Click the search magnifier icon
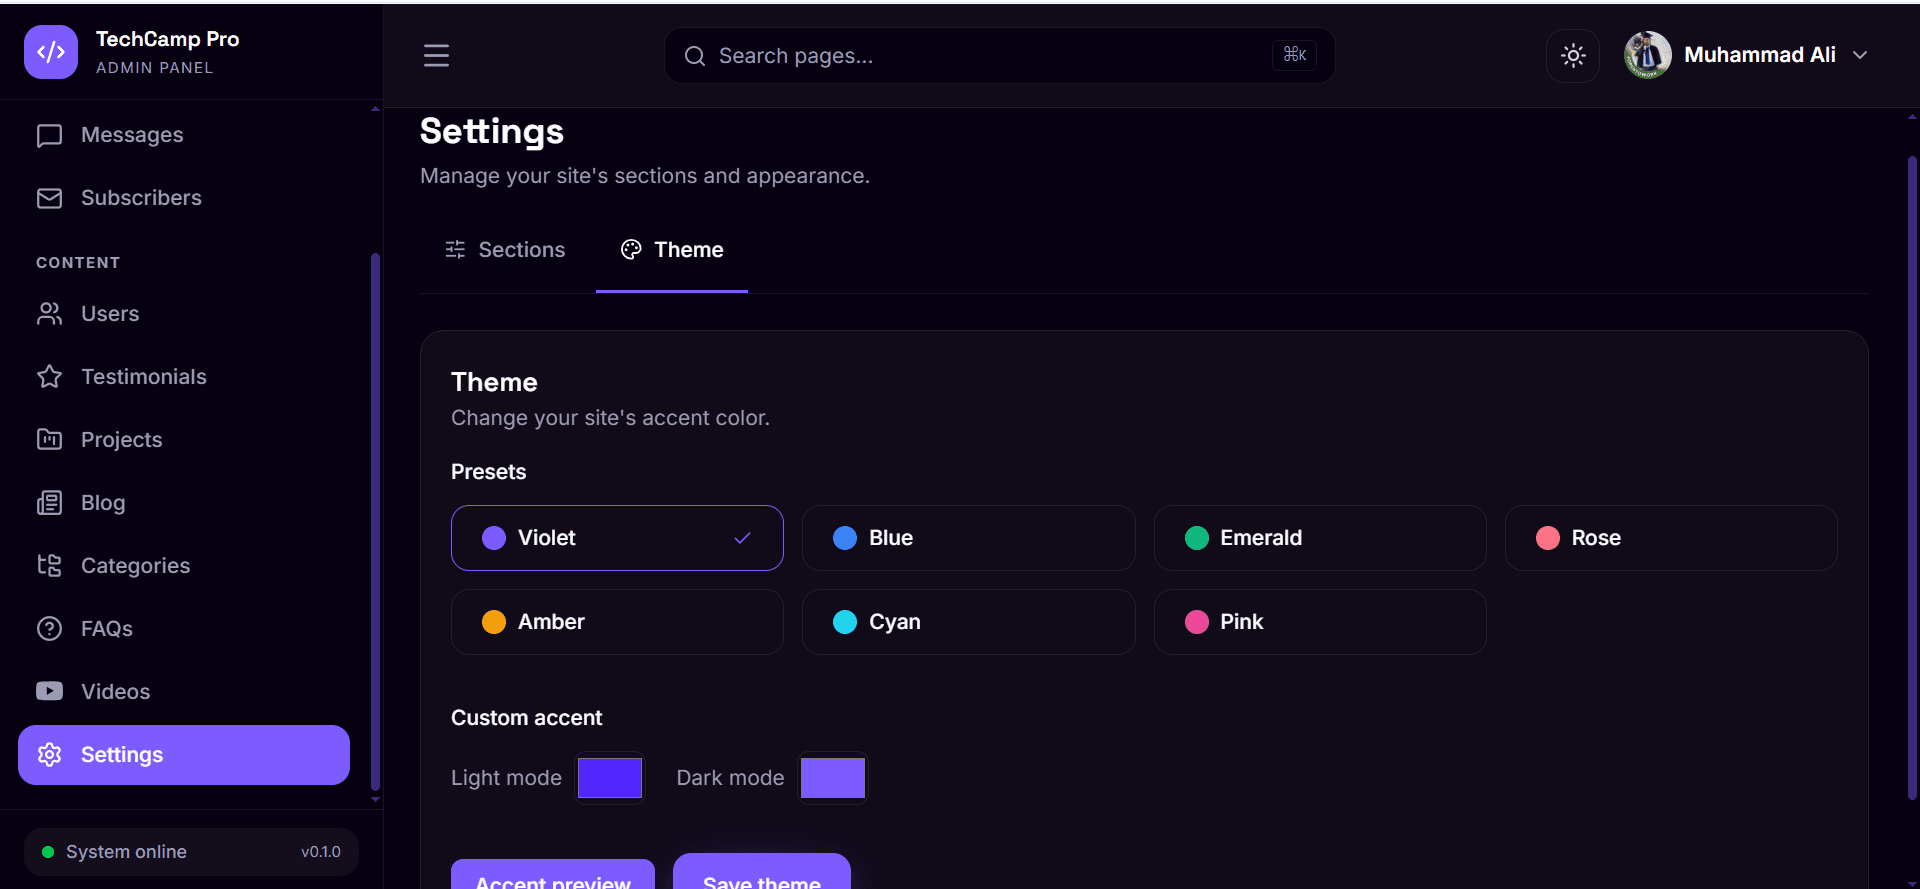The height and width of the screenshot is (889, 1920). pos(695,56)
